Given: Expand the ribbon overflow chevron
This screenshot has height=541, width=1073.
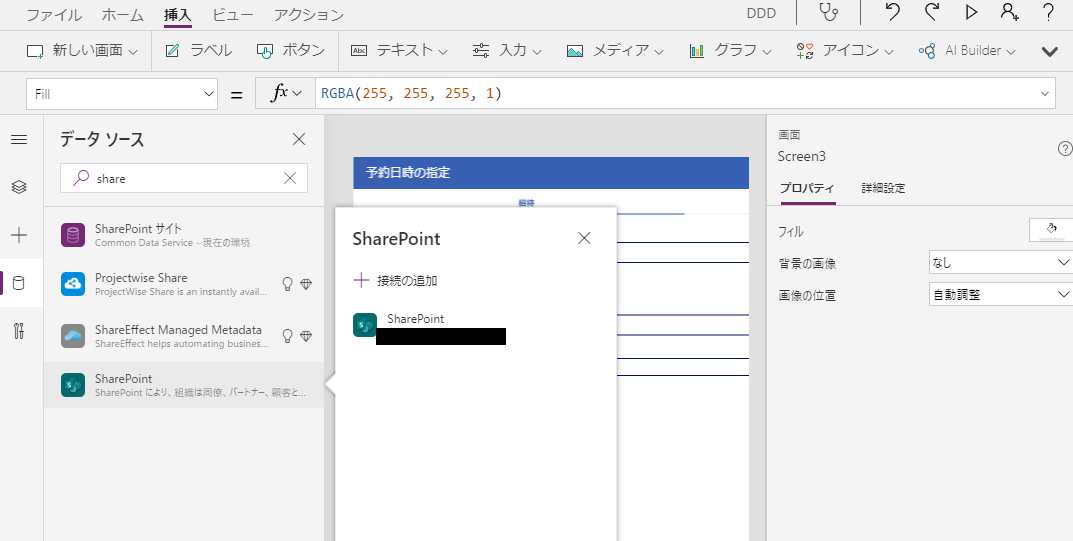Looking at the screenshot, I should 1049,51.
